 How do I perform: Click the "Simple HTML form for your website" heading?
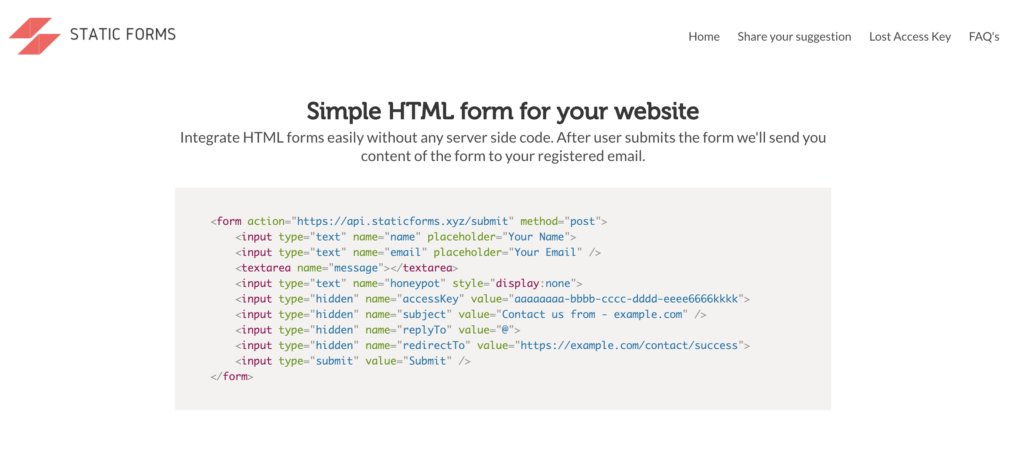502,110
